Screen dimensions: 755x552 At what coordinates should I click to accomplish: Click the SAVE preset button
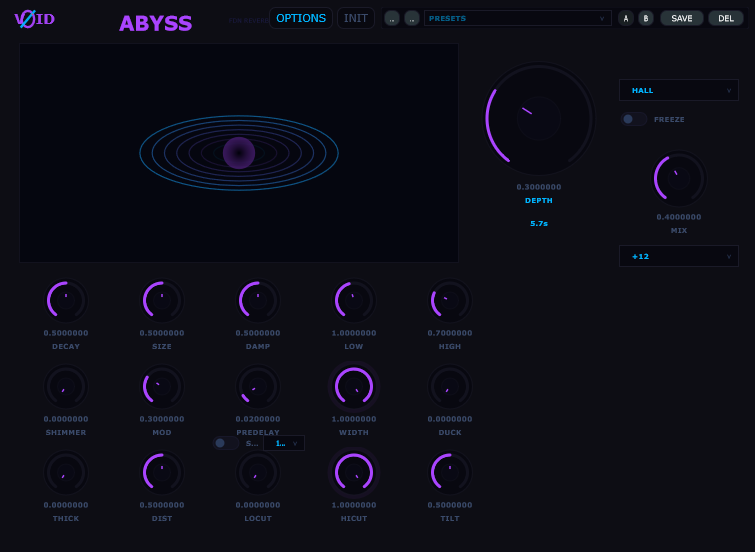[682, 18]
